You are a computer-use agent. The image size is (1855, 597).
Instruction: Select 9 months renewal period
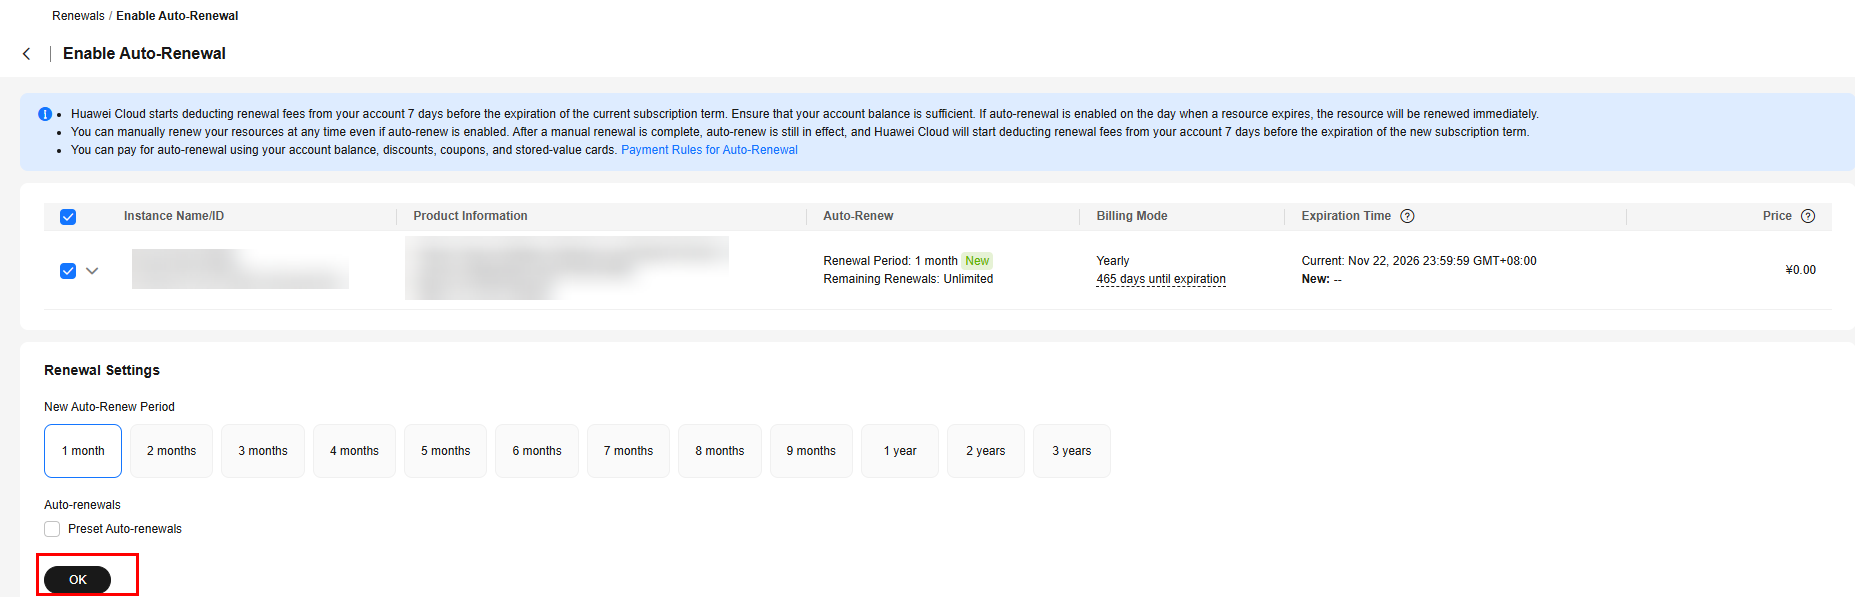click(811, 451)
